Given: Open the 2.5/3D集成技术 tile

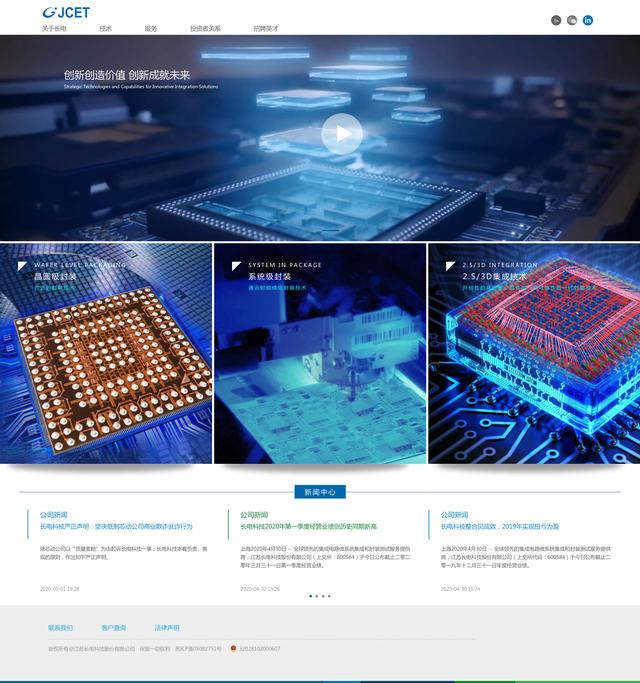Looking at the screenshot, I should (534, 353).
